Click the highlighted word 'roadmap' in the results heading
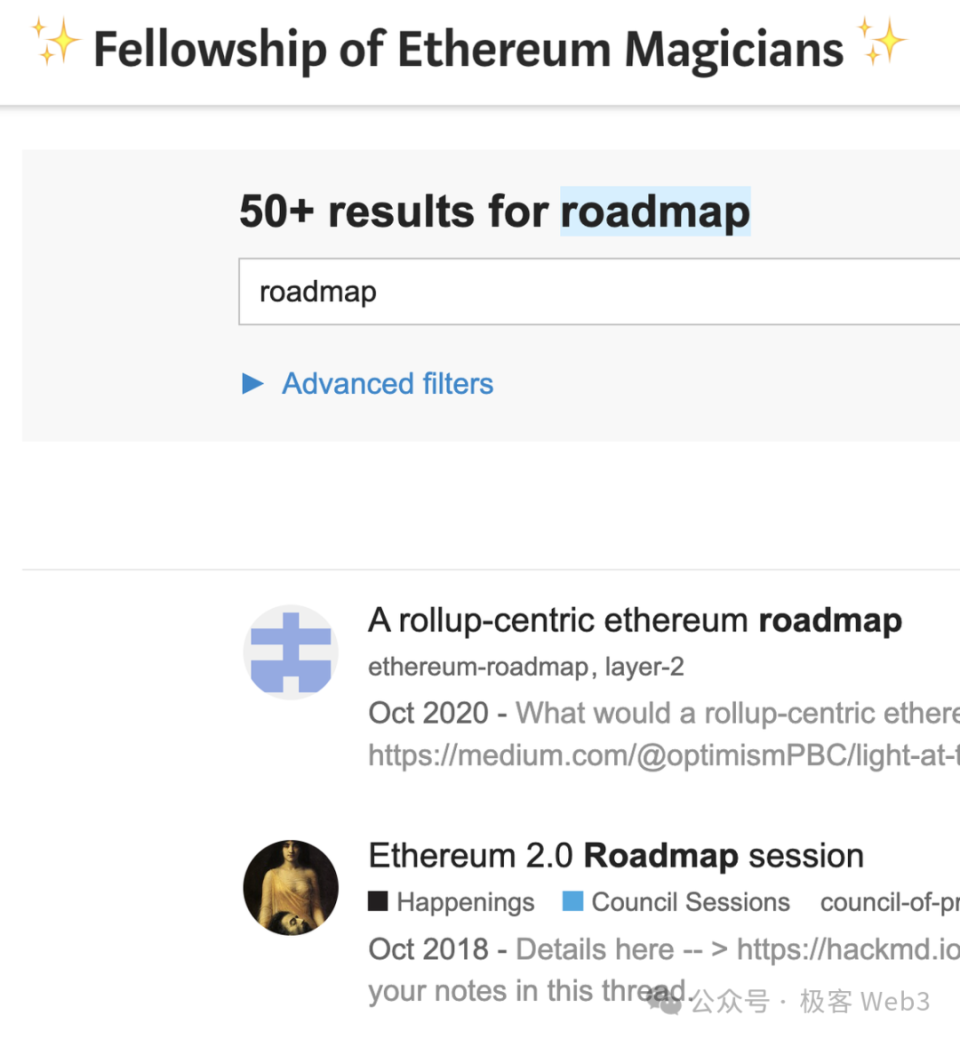 pyautogui.click(x=655, y=210)
